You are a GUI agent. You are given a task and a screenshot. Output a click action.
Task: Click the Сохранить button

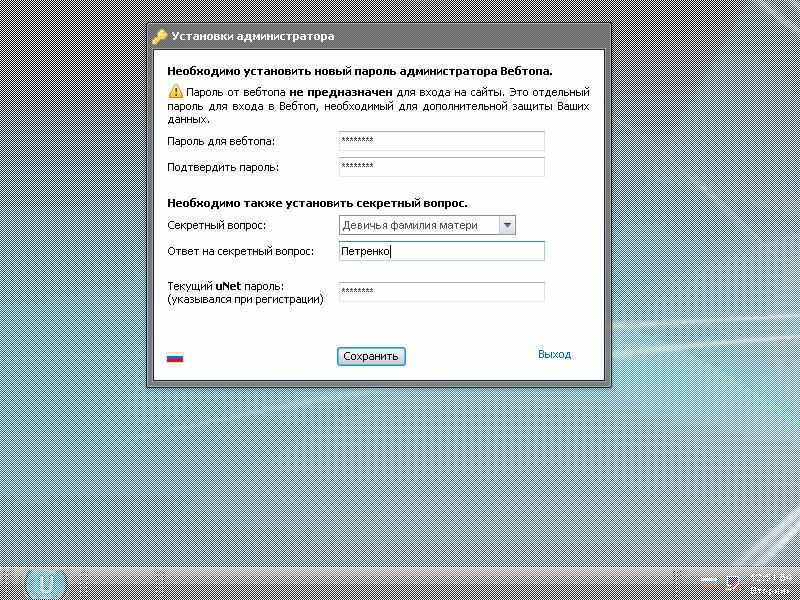tap(371, 356)
